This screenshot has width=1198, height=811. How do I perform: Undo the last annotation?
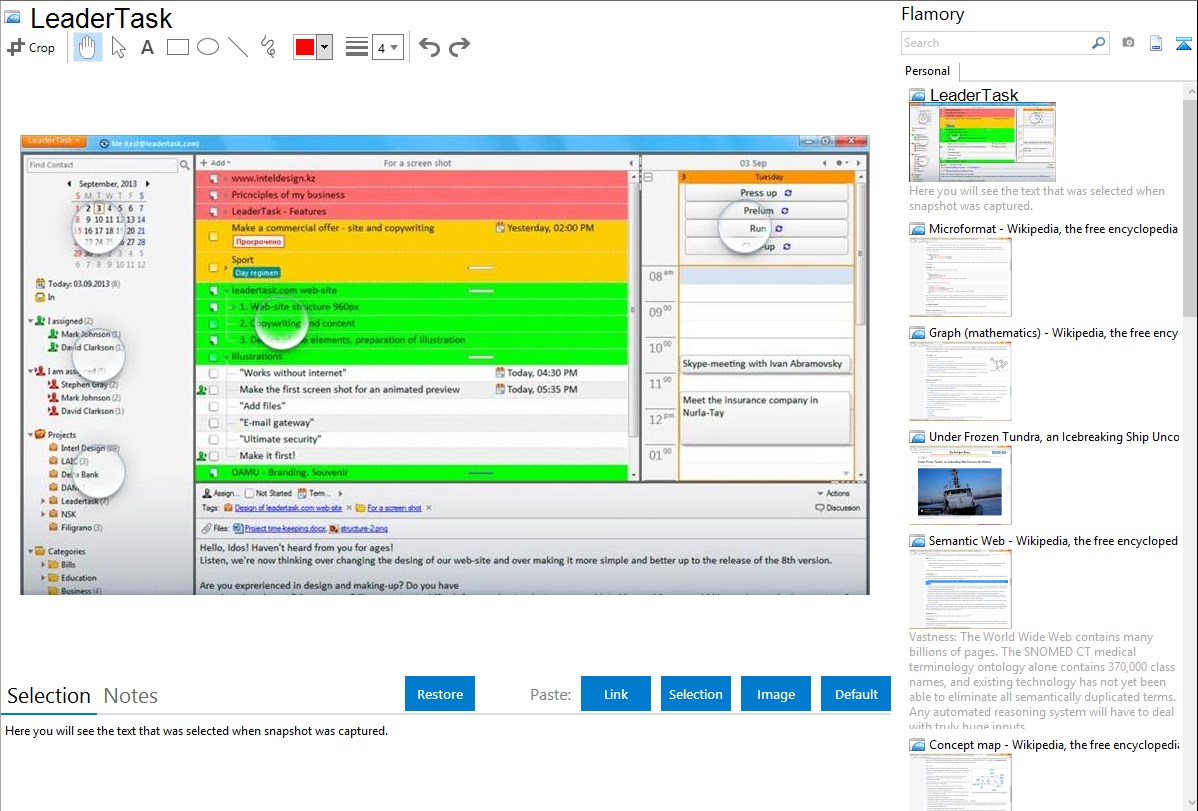(429, 47)
